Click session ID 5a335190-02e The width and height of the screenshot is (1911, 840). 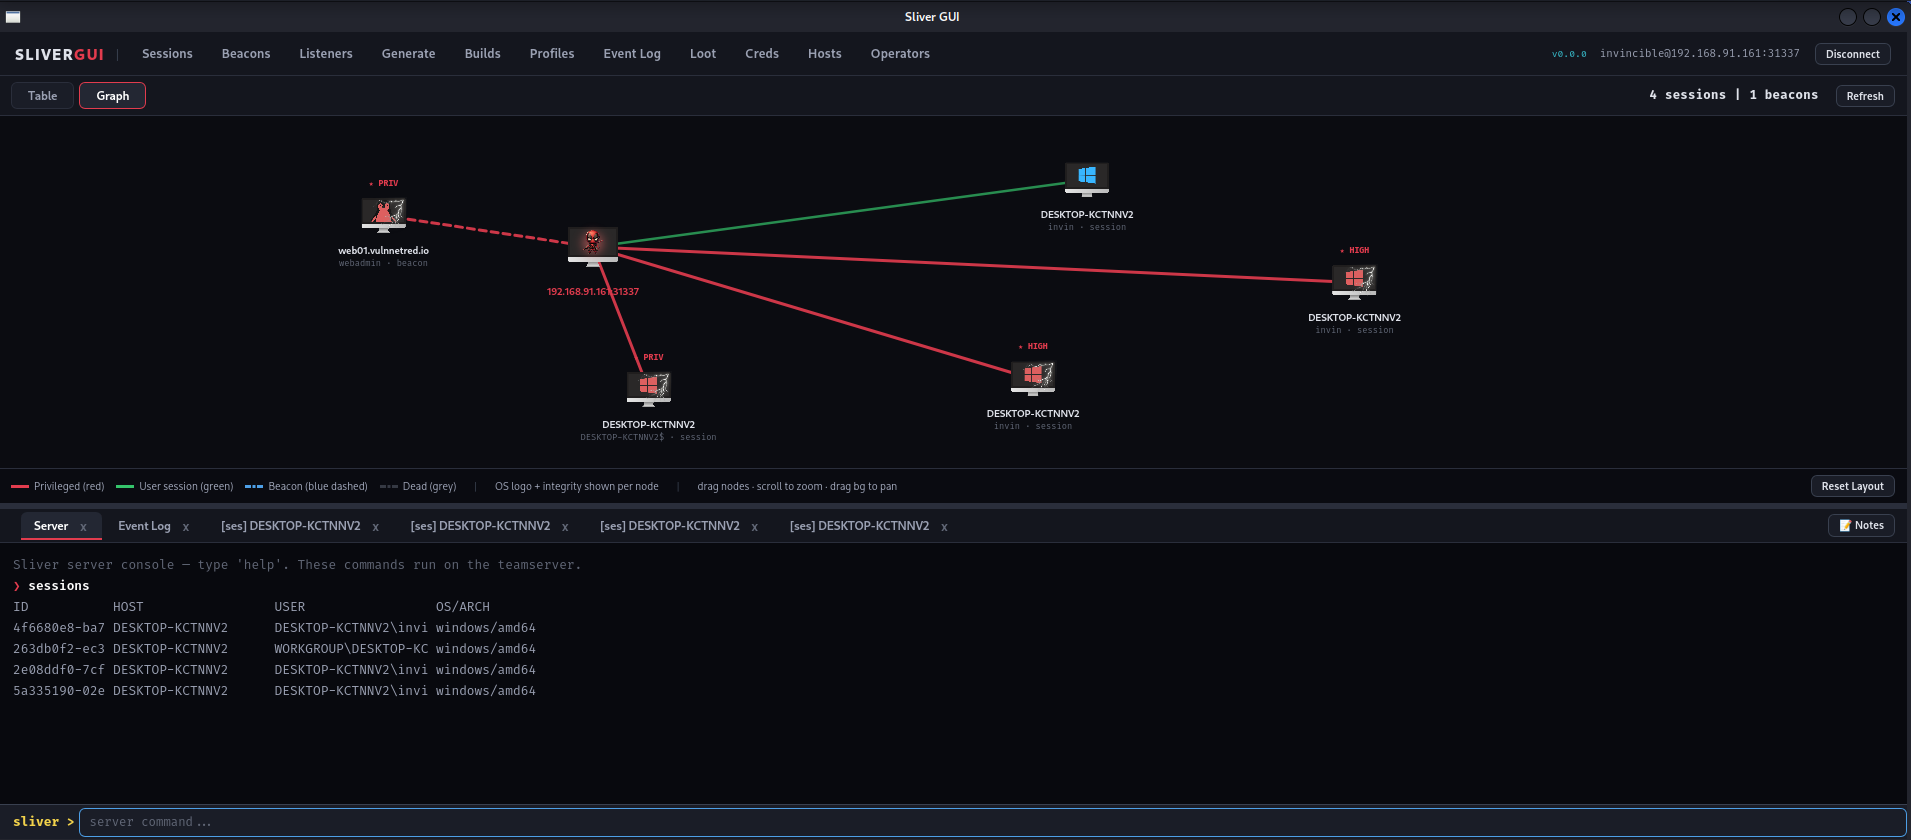59,691
